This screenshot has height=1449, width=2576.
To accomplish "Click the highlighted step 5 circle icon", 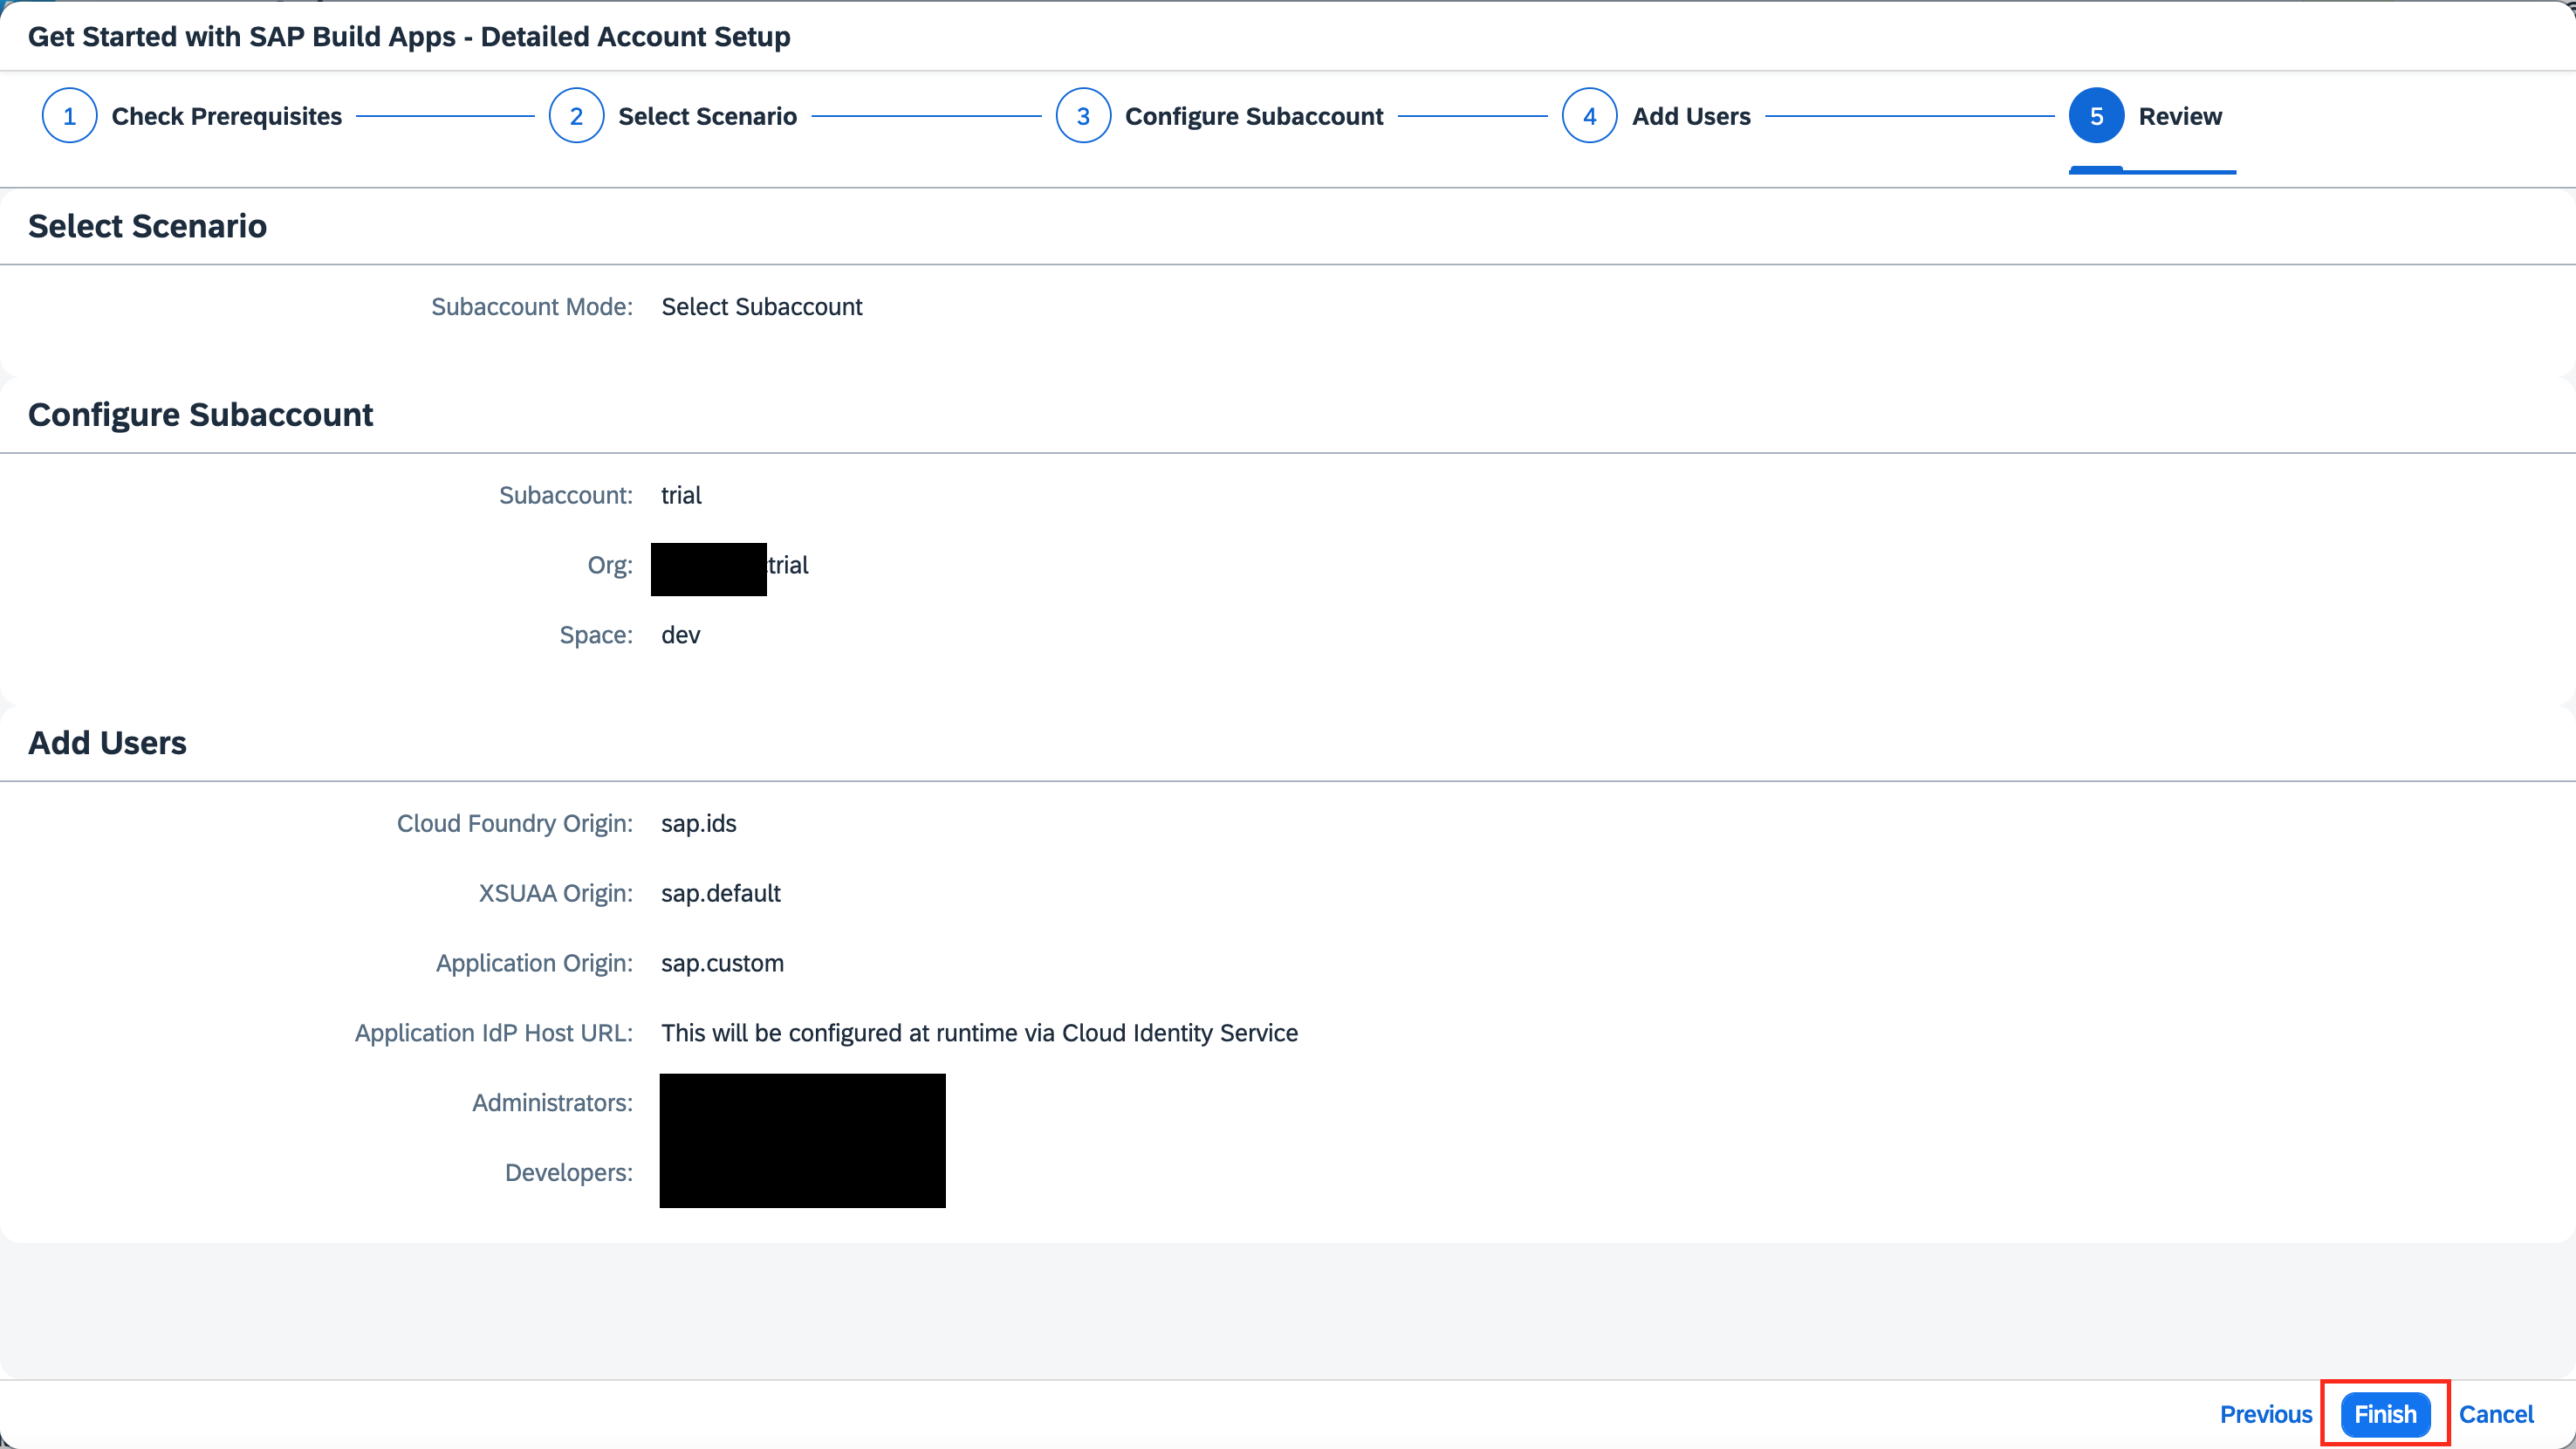I will point(2096,116).
